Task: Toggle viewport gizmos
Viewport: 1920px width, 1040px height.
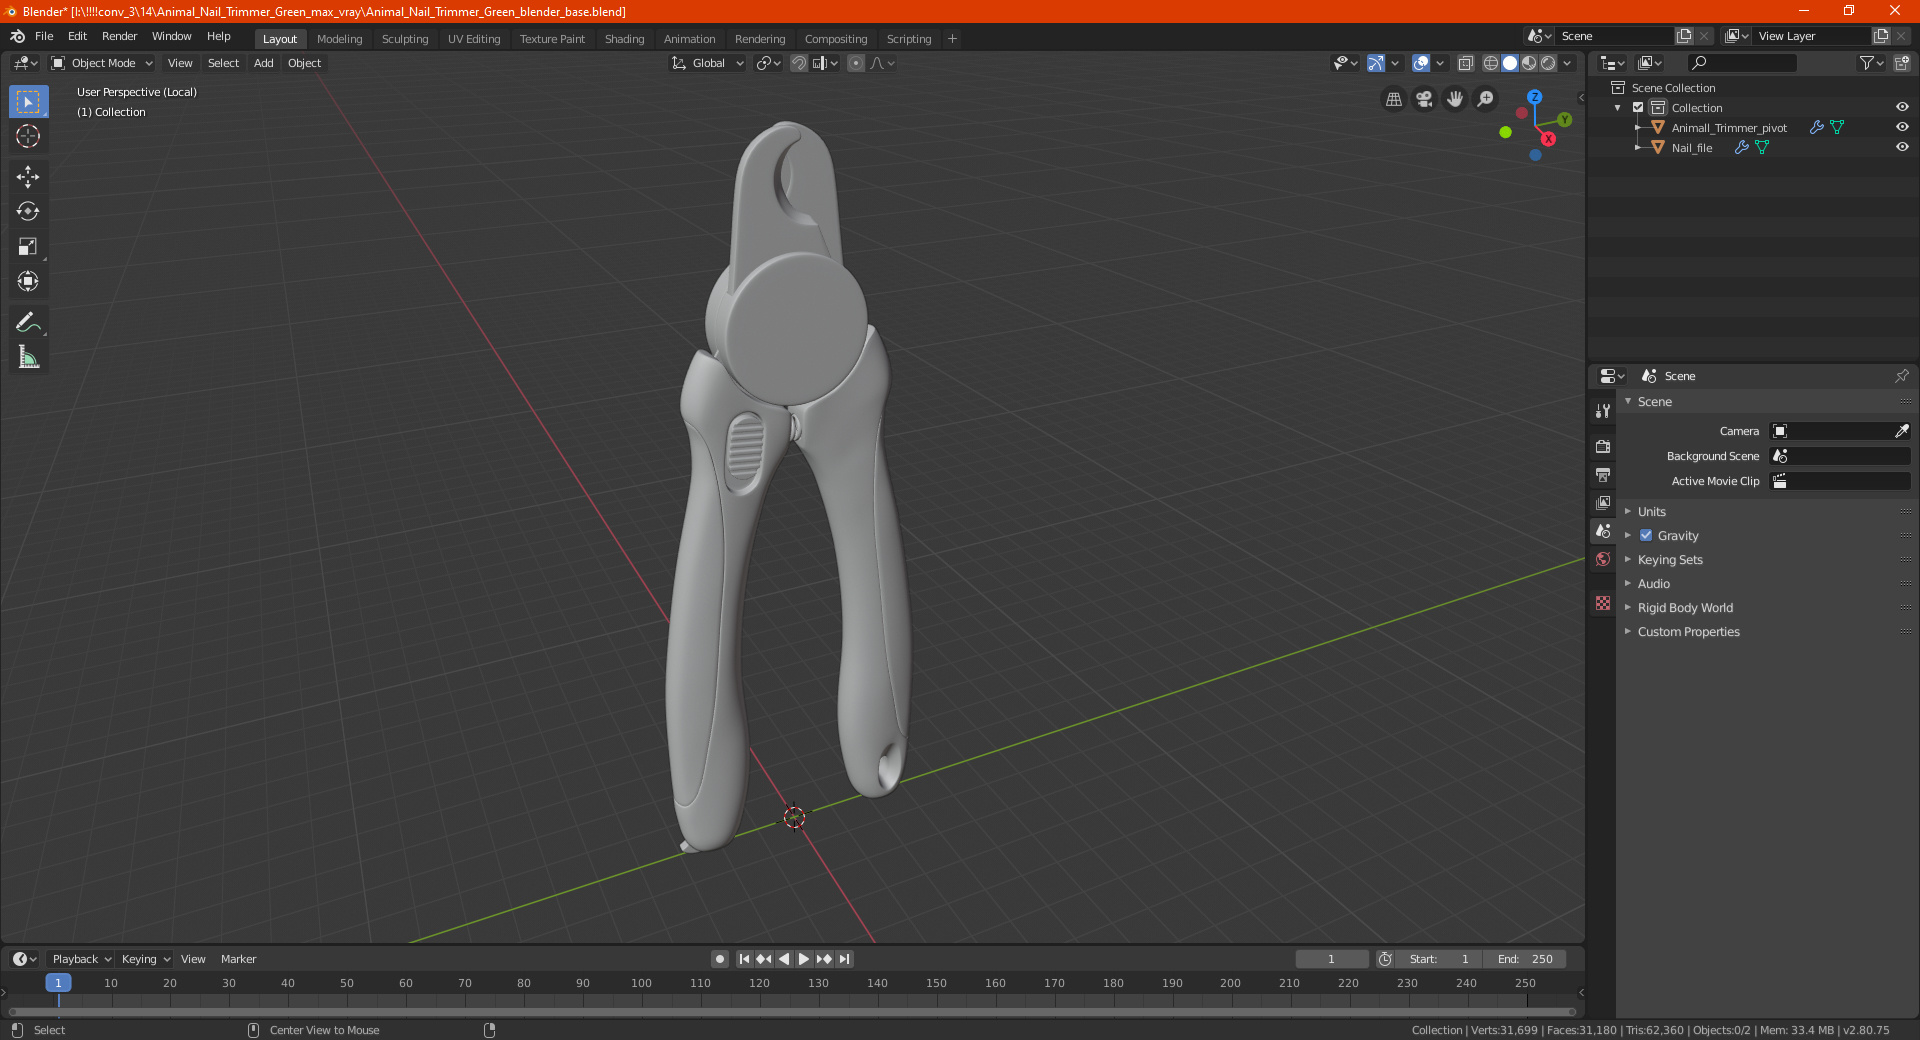Action: coord(1377,63)
